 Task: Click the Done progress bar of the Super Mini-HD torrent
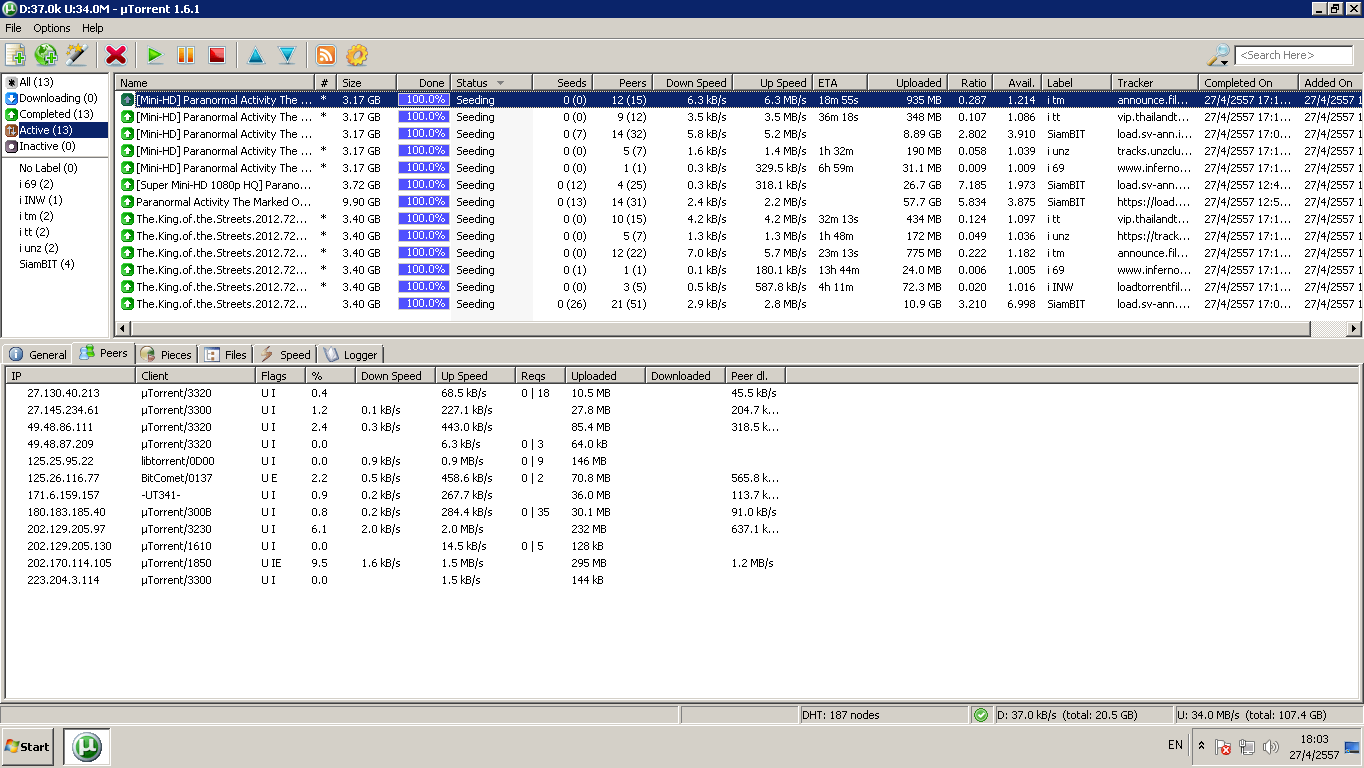point(423,185)
